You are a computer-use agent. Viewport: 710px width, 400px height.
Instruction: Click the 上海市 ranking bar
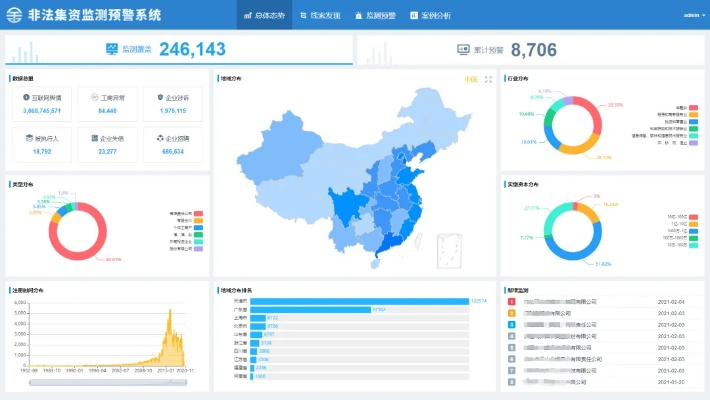(x=258, y=318)
